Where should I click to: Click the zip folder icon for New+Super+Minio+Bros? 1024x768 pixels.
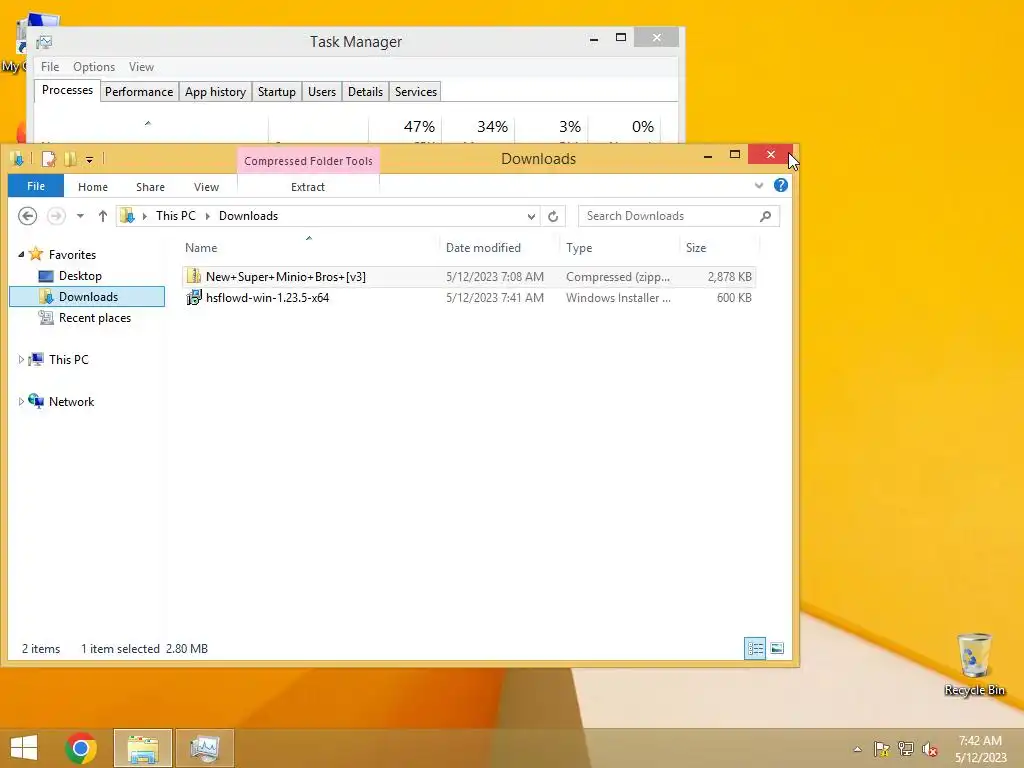coord(193,276)
